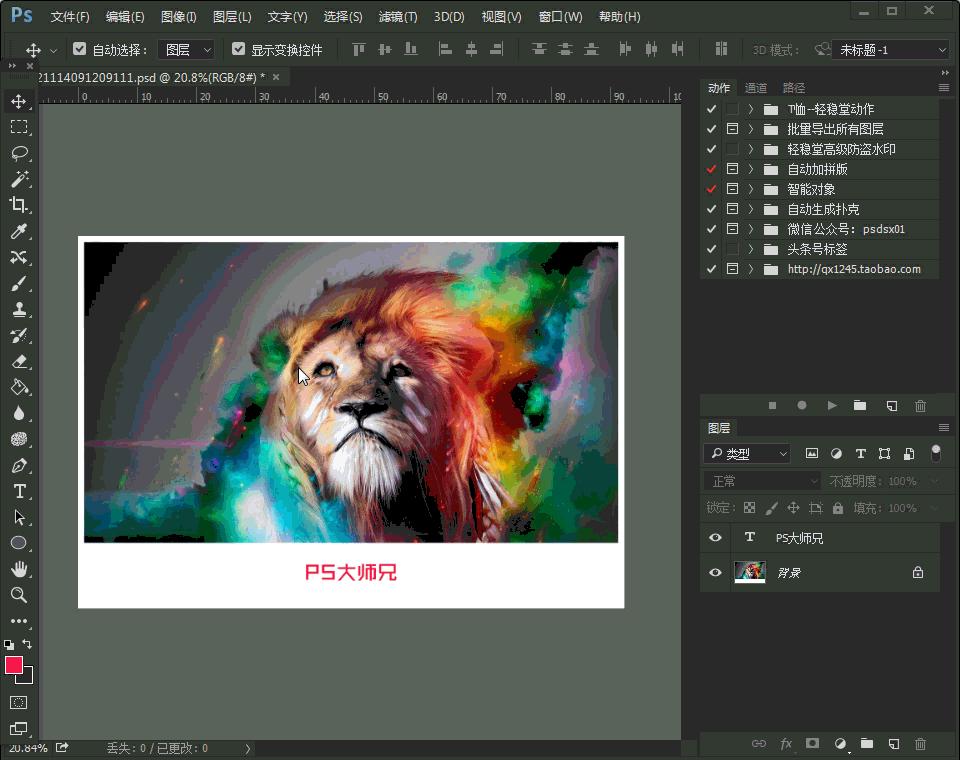
Task: Activate the Crop tool
Action: pos(20,204)
